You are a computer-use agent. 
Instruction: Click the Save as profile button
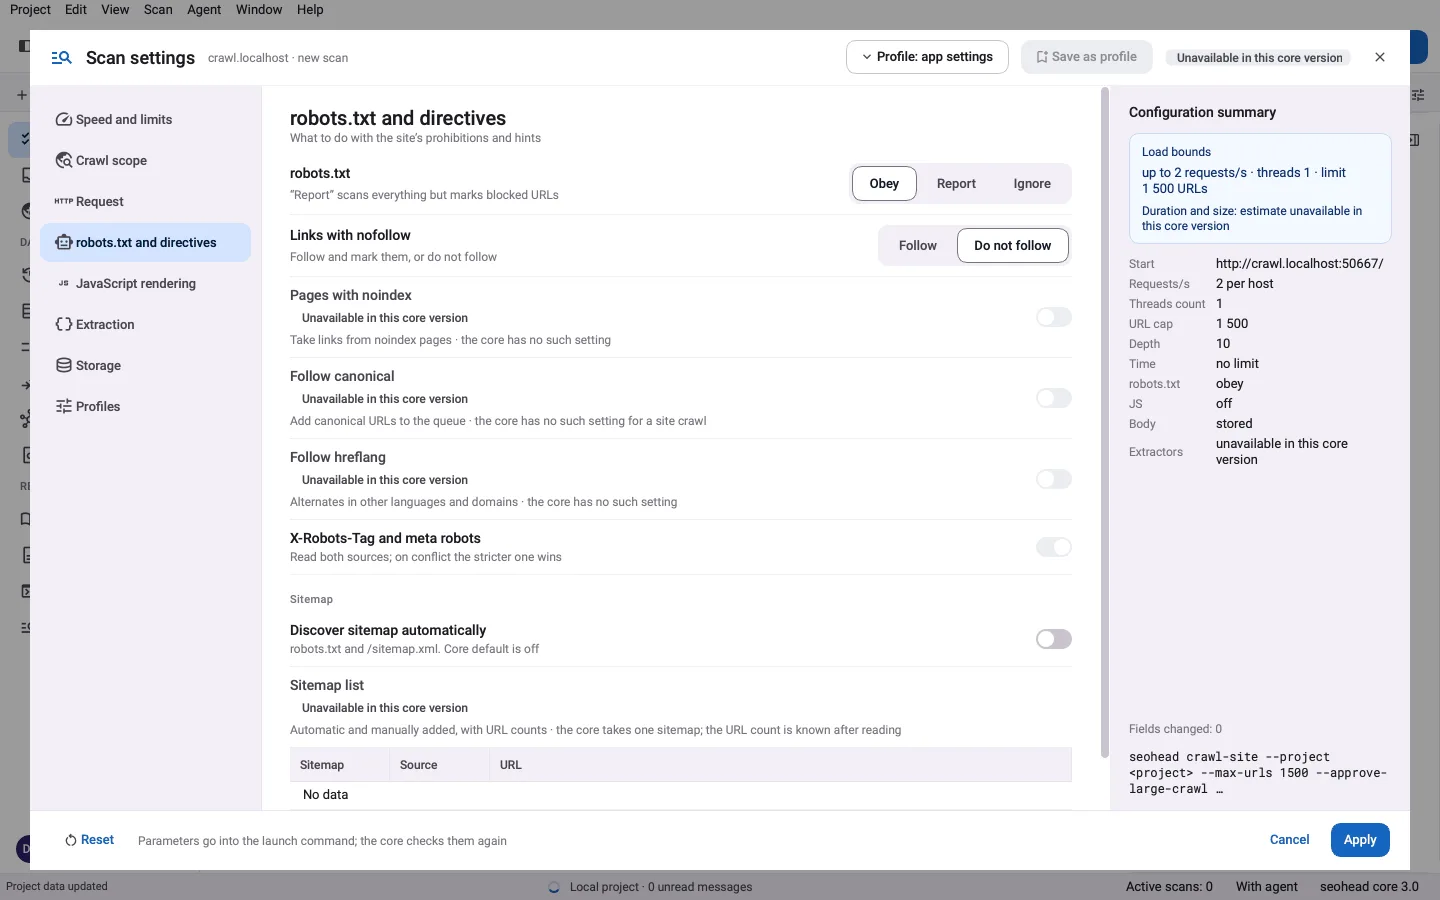click(x=1086, y=57)
